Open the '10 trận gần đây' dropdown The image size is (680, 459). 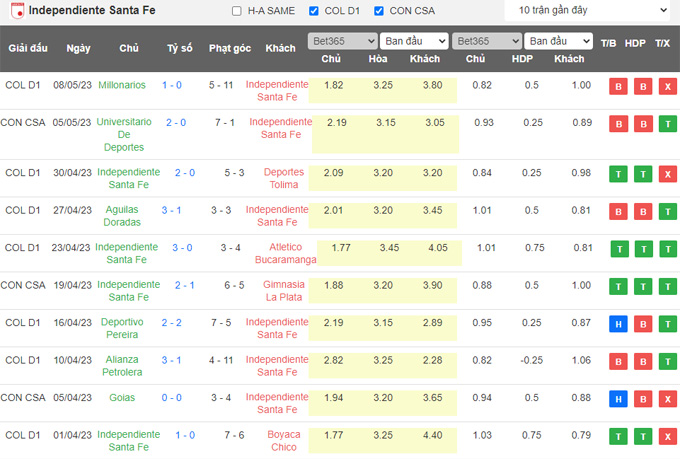(587, 11)
